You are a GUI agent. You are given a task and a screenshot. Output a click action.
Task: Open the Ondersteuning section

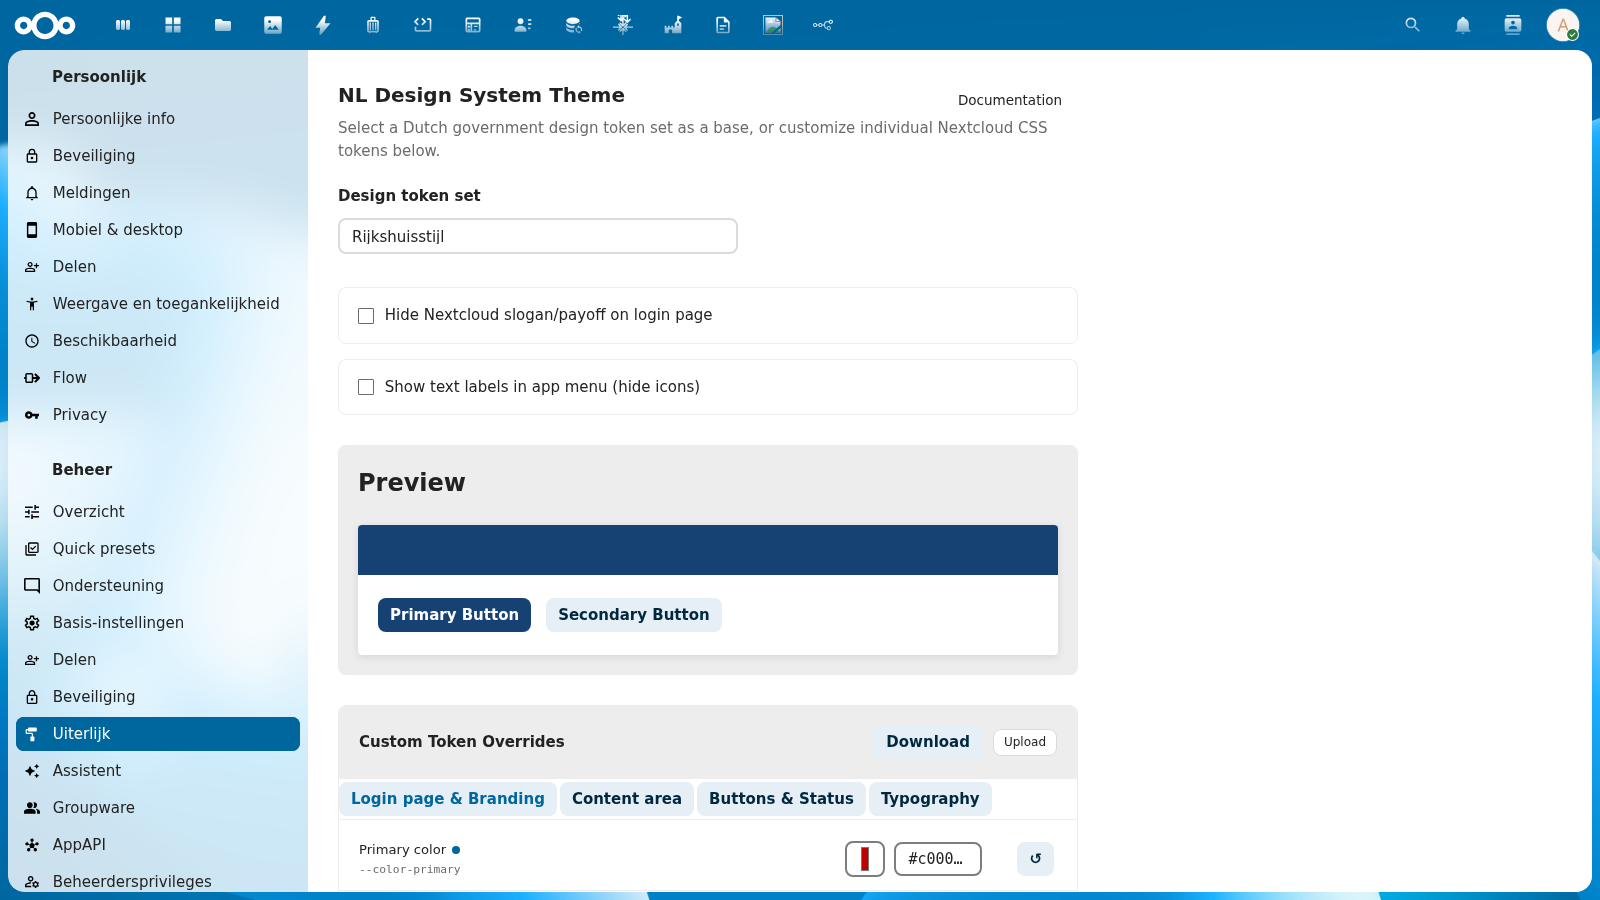pyautogui.click(x=158, y=586)
